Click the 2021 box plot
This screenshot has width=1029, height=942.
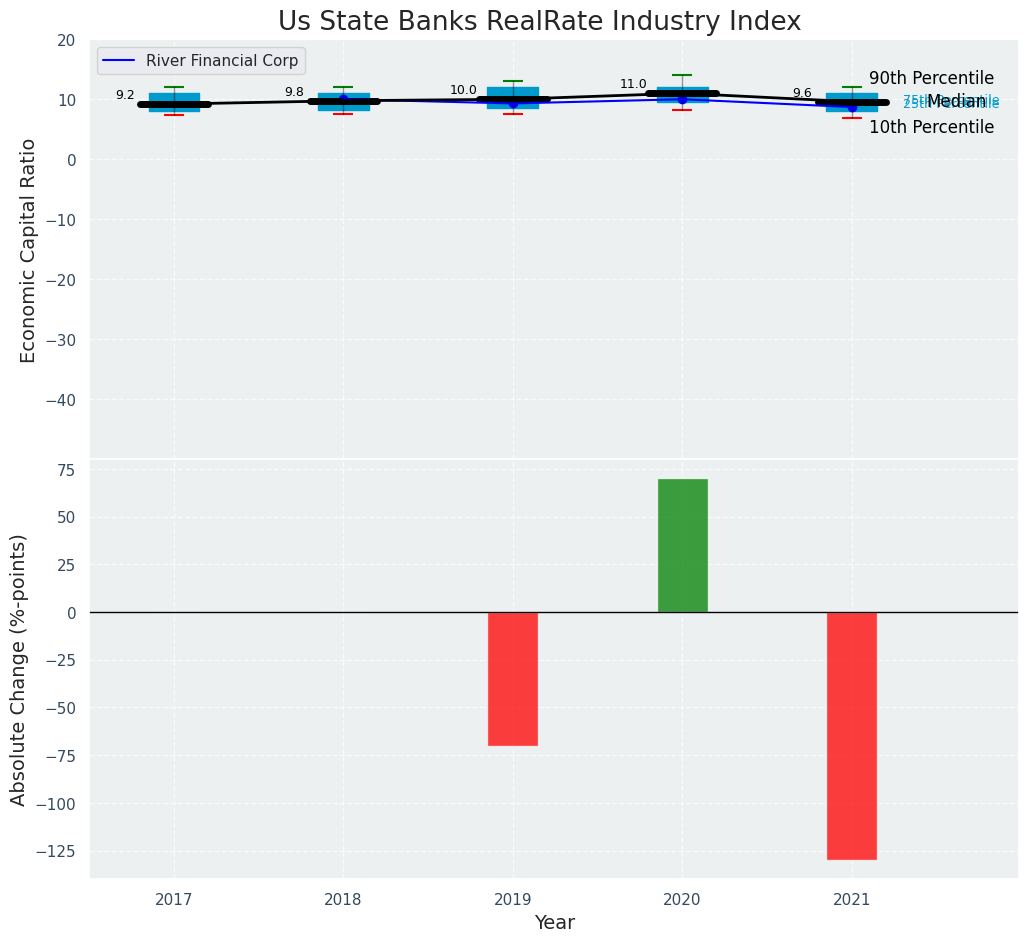tap(852, 102)
